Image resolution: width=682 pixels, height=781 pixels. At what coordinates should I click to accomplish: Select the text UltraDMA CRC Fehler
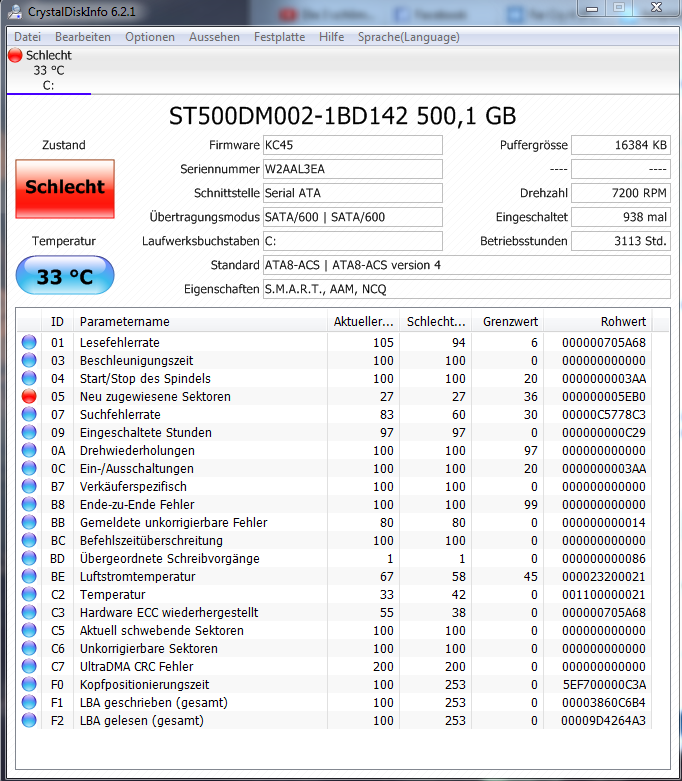(x=136, y=666)
